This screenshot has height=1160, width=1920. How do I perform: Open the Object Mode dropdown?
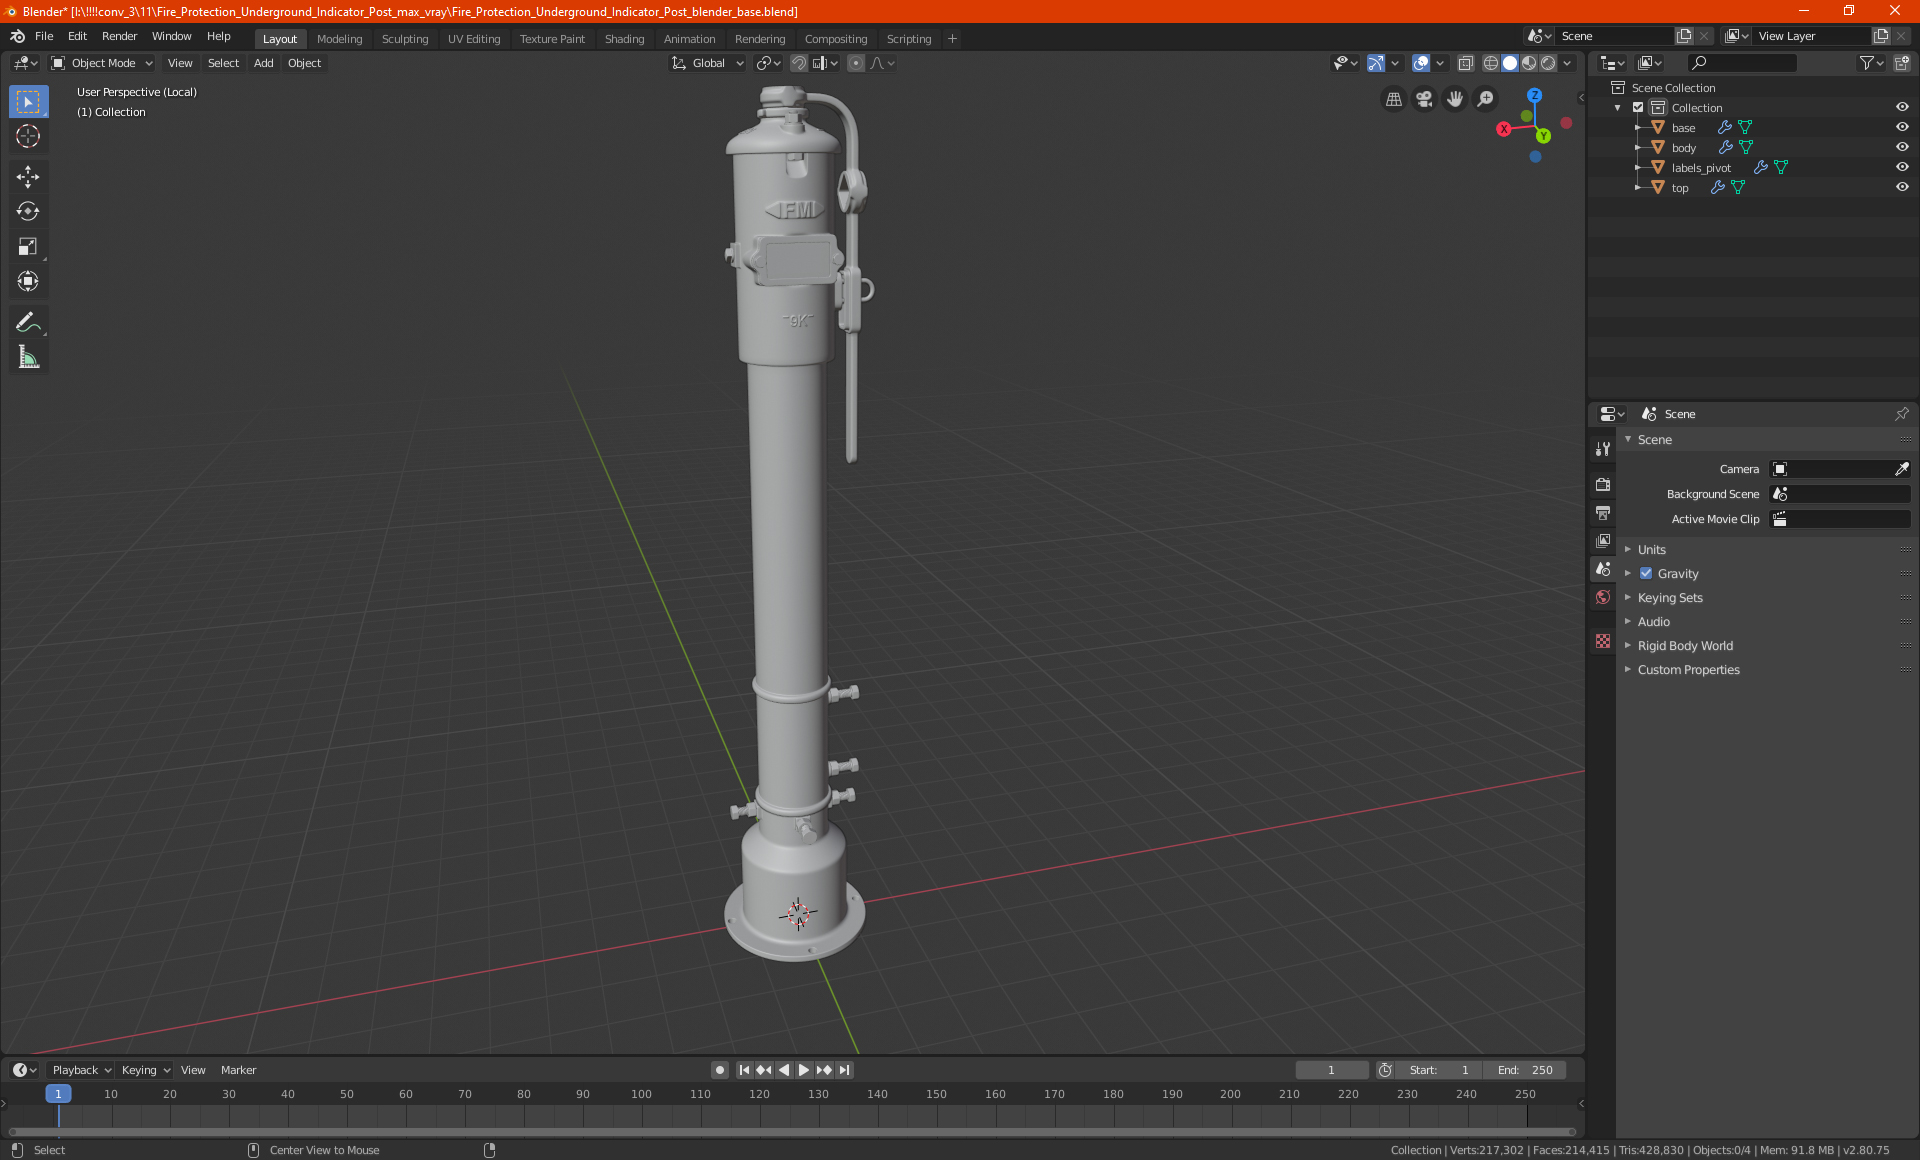click(x=101, y=63)
